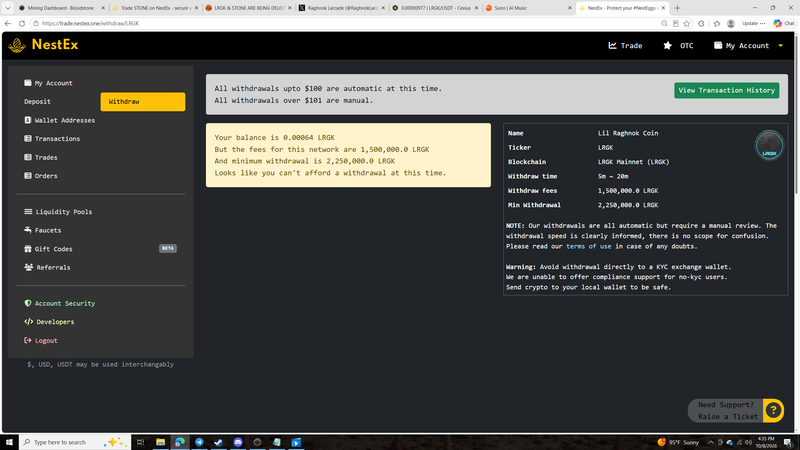Reload the current page
Screen dimensions: 800x450
[22, 23]
